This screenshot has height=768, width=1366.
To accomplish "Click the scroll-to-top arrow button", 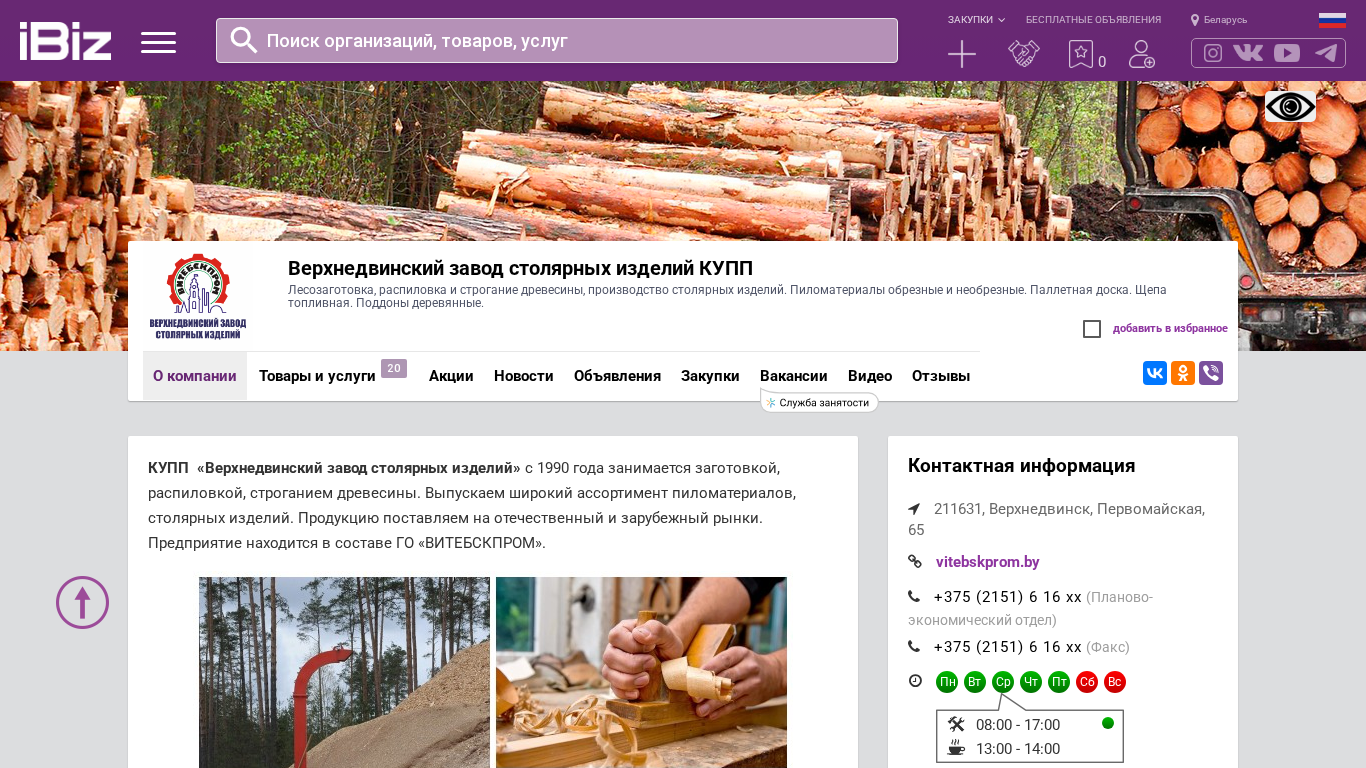I will pos(82,602).
